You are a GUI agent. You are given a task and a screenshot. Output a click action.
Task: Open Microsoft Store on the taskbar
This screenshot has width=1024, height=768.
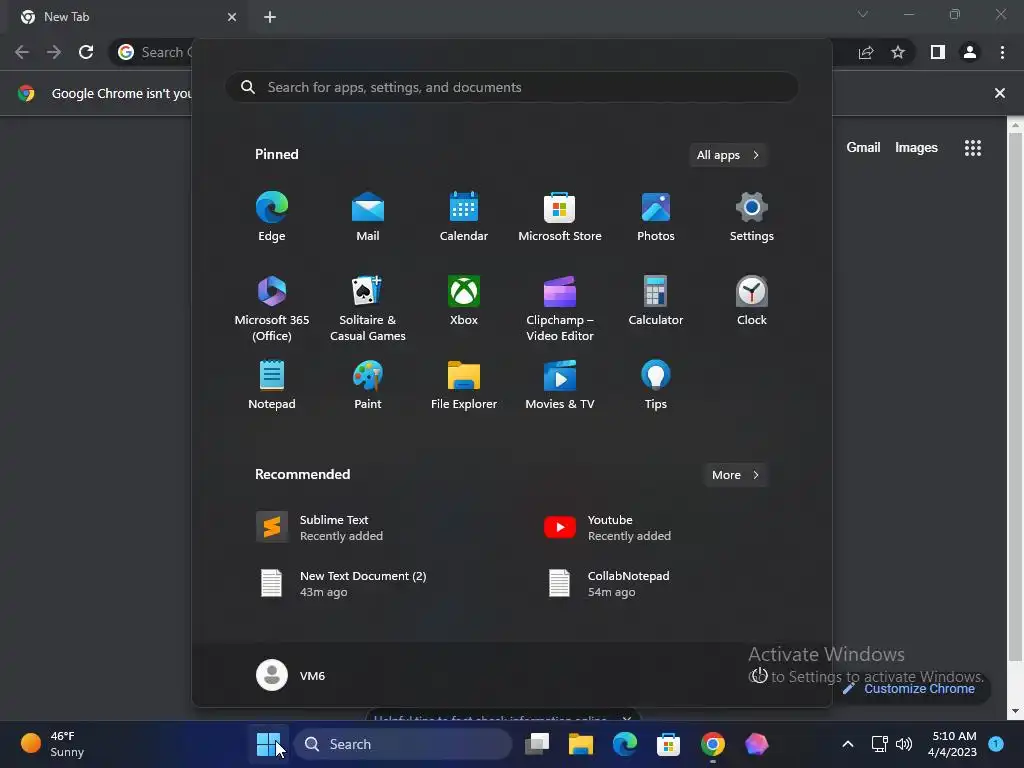click(668, 744)
